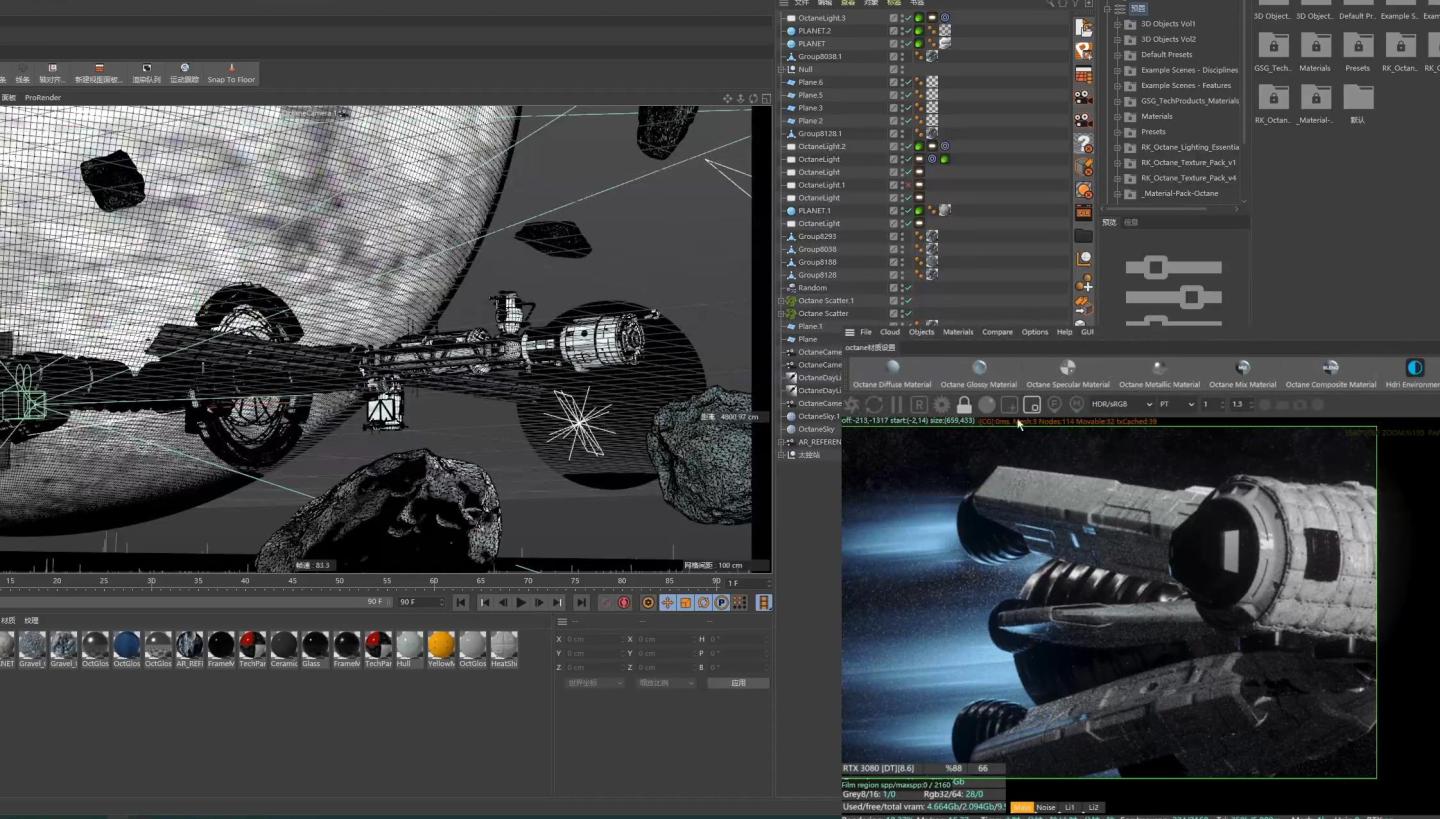The image size is (1440, 819).
Task: Select Octane Mix Material icon
Action: pyautogui.click(x=1243, y=368)
